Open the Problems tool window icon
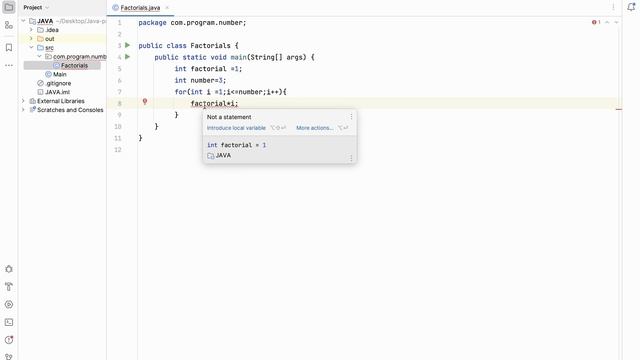Image resolution: width=640 pixels, height=360 pixels. tap(9, 340)
